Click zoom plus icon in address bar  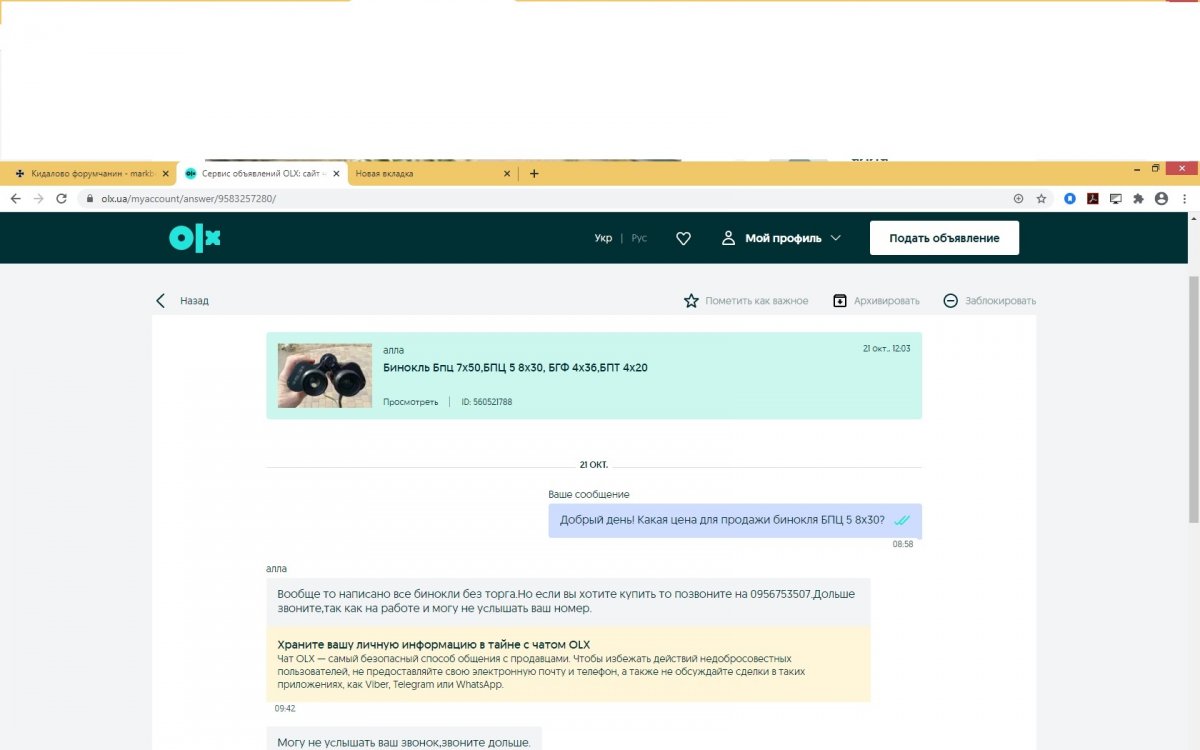point(1019,199)
